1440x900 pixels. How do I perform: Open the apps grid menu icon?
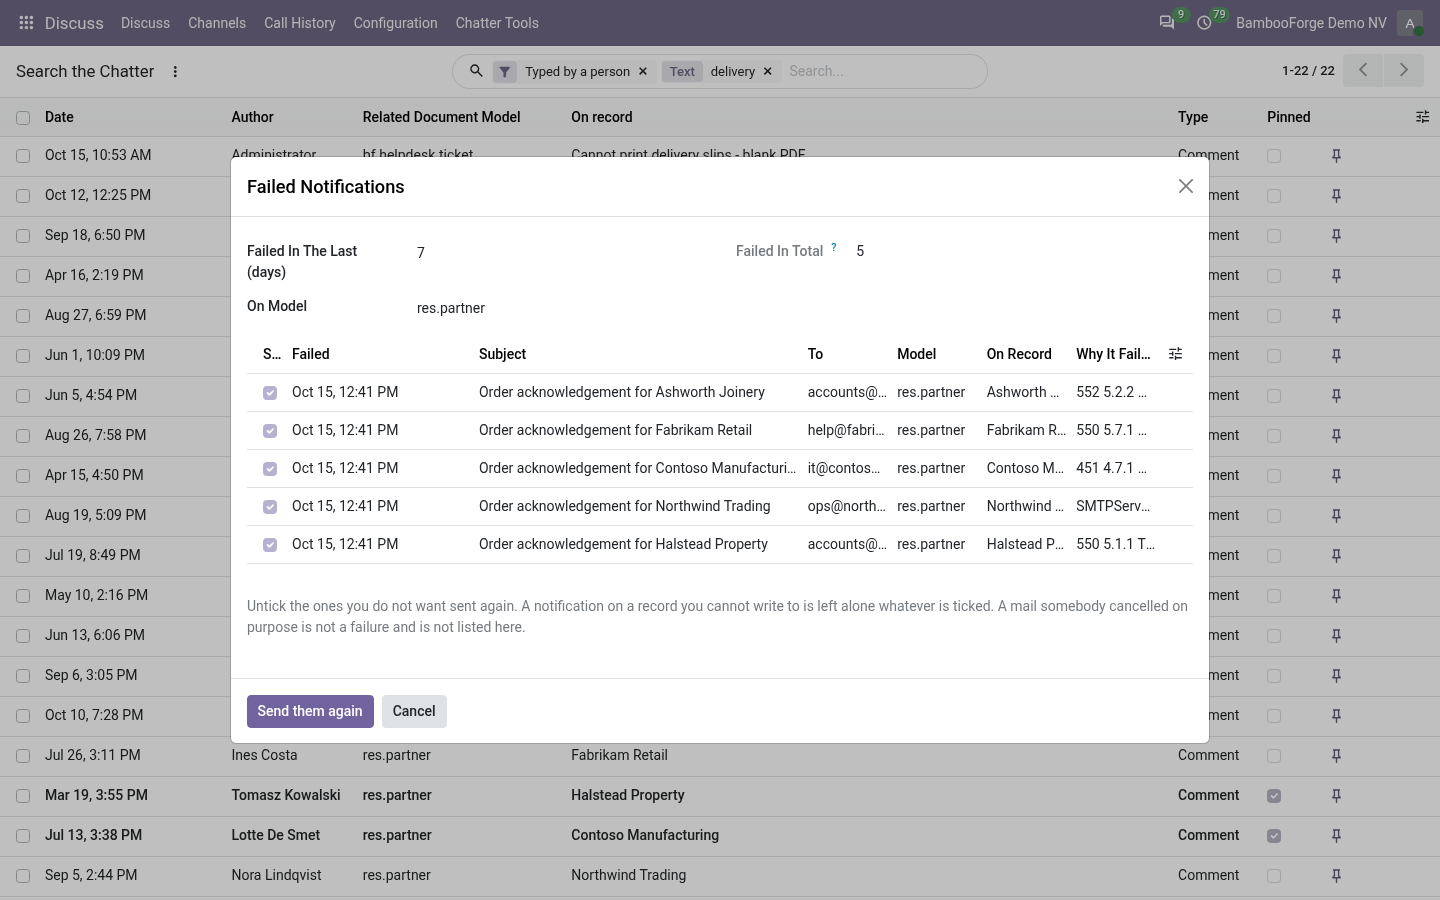27,22
